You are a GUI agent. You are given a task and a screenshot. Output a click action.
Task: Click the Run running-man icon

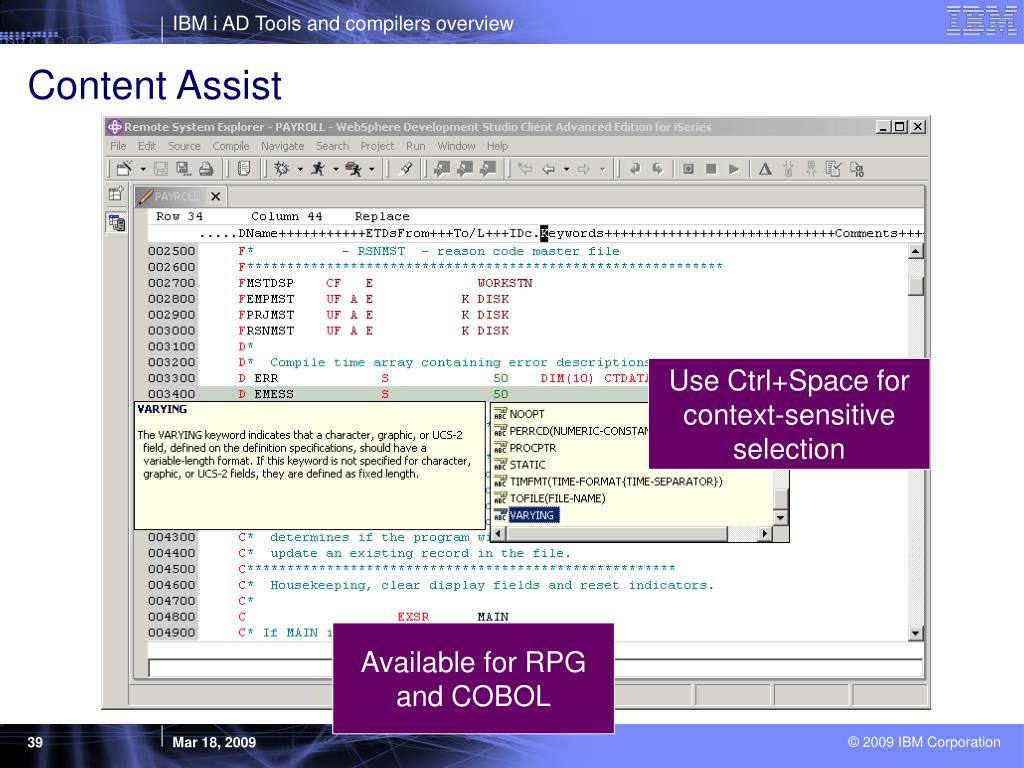tap(318, 169)
